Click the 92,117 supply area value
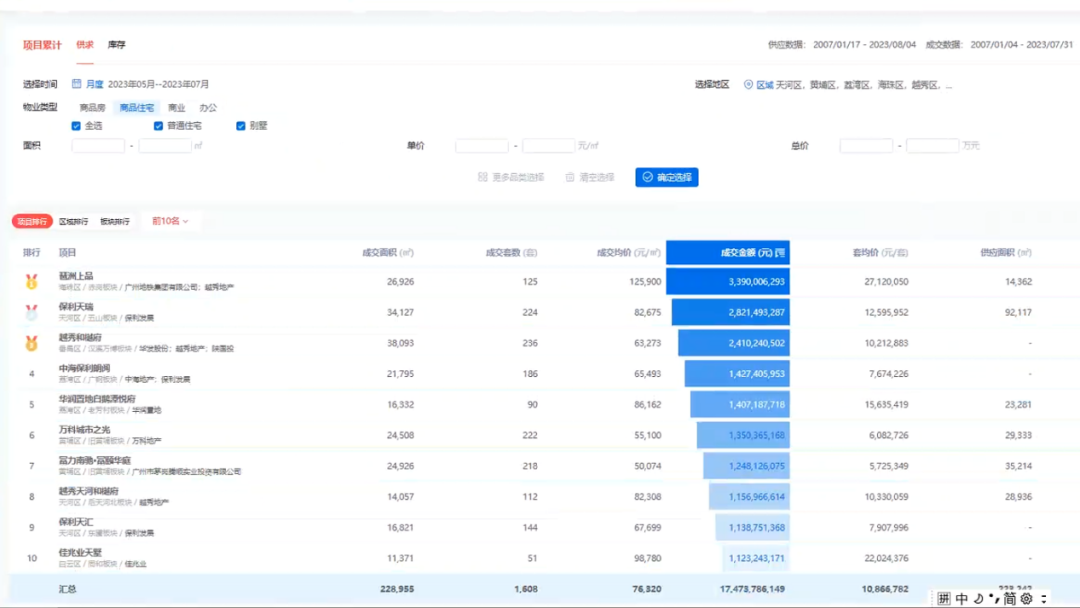Screen dimensions: 1080x608 coord(1018,313)
